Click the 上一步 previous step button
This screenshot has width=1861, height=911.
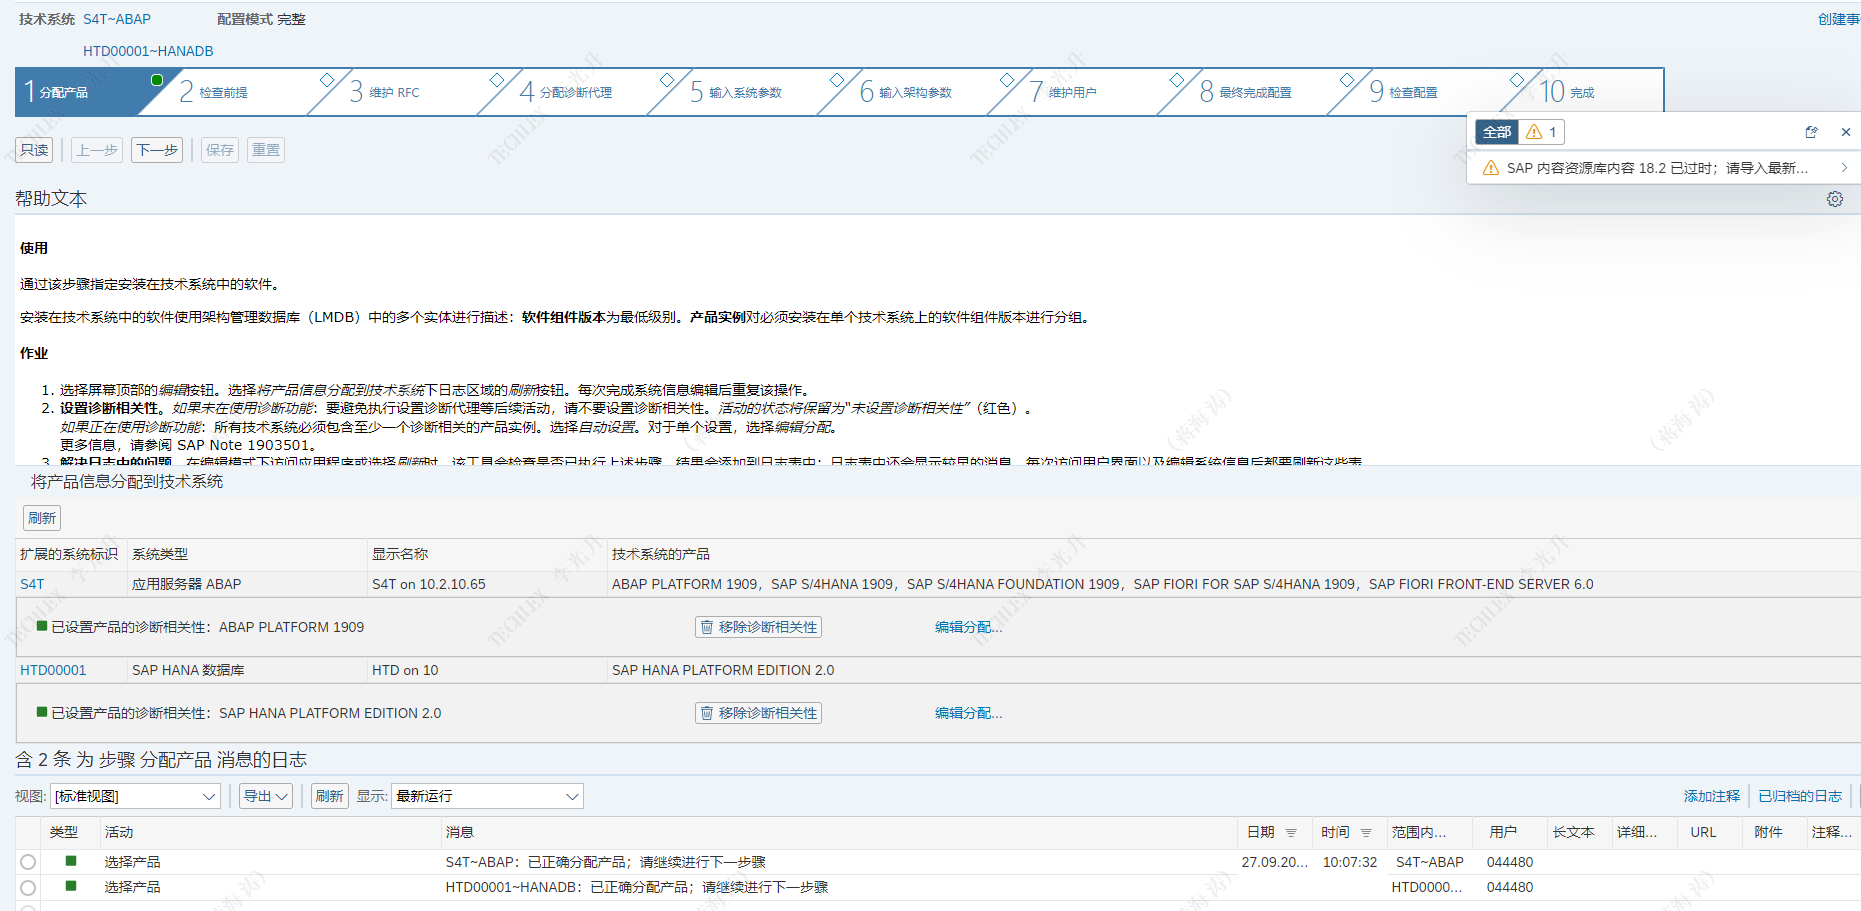pos(97,150)
